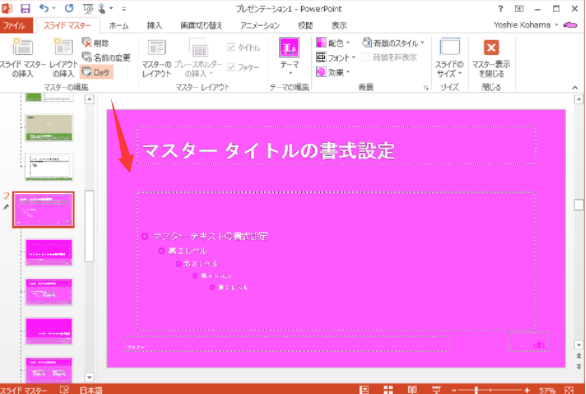Image resolution: width=586 pixels, height=394 pixels.
Task: Click the master text placeholder first level
Action: pyautogui.click(x=210, y=236)
